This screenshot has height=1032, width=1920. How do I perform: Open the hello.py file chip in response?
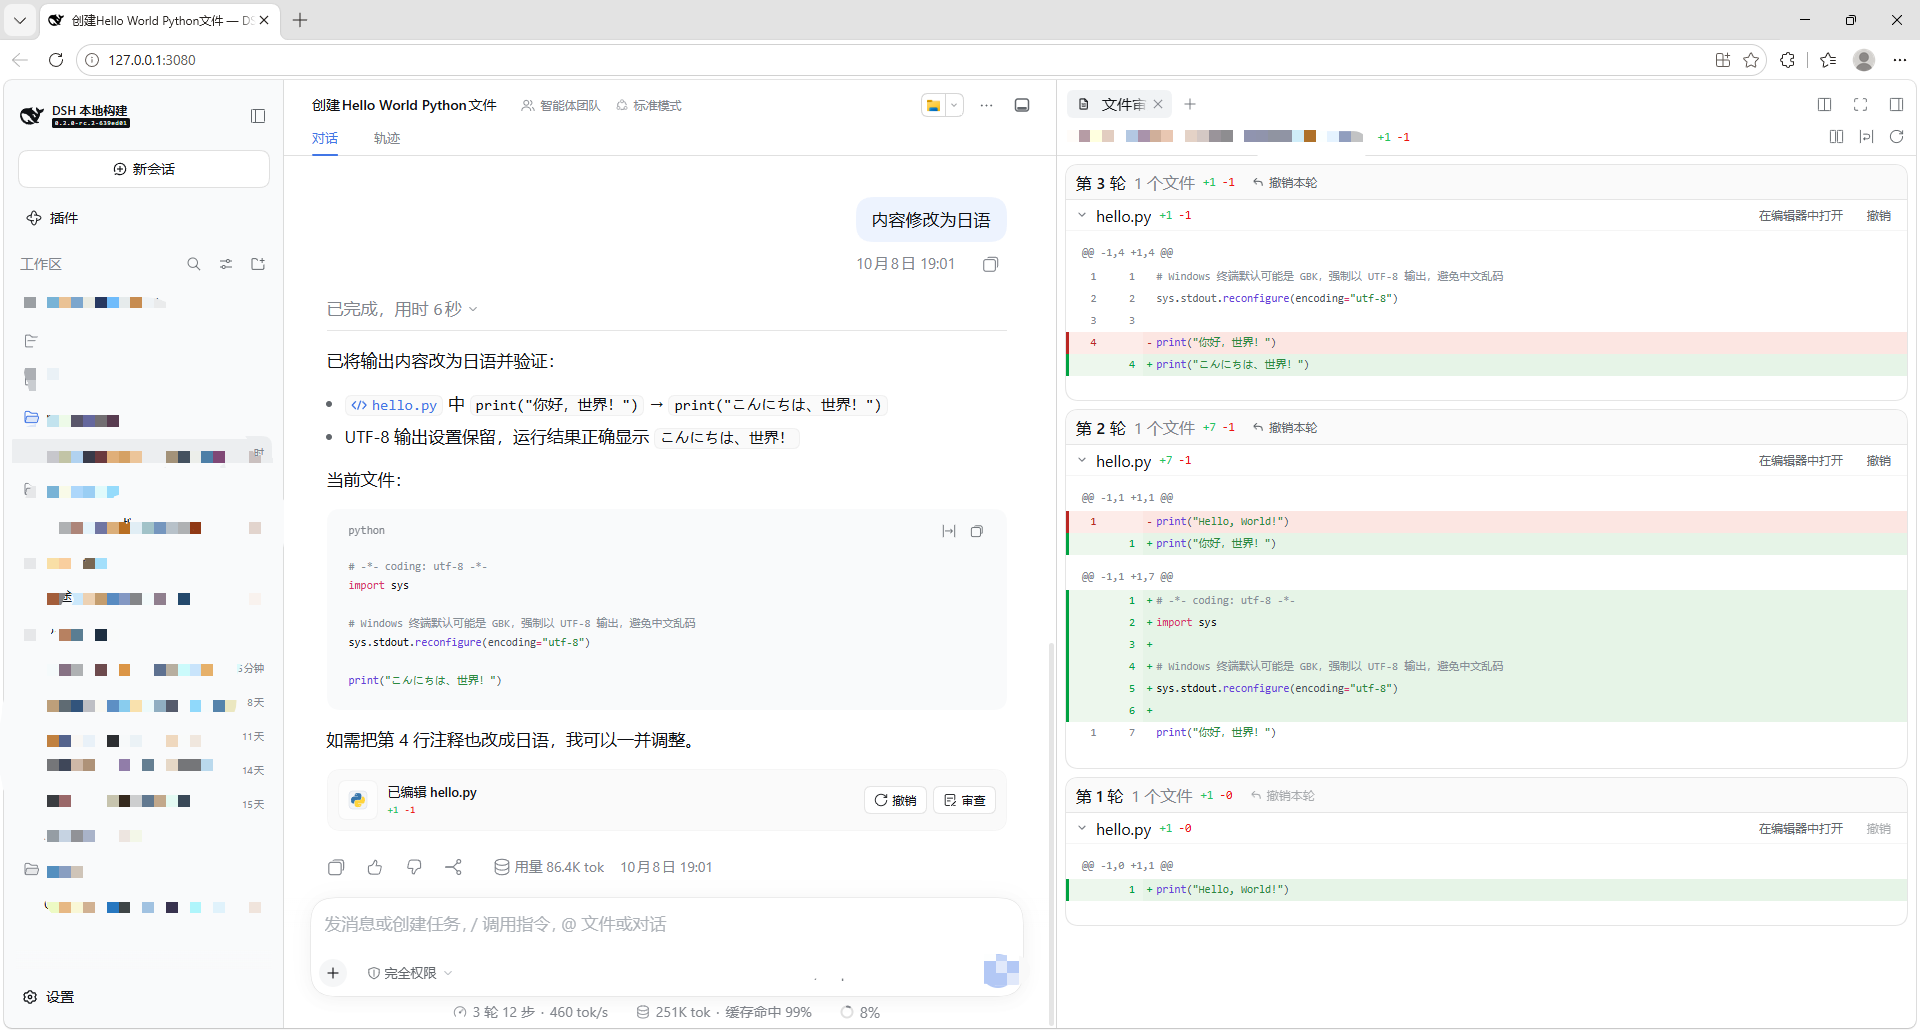coord(394,405)
